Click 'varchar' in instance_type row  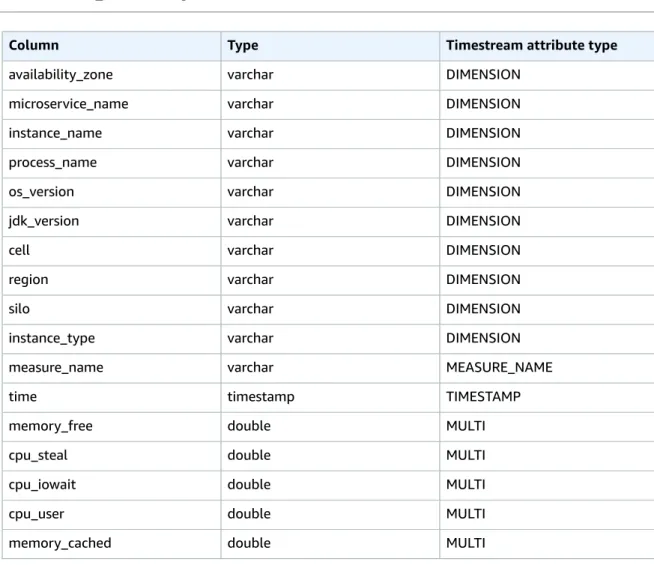click(x=250, y=339)
